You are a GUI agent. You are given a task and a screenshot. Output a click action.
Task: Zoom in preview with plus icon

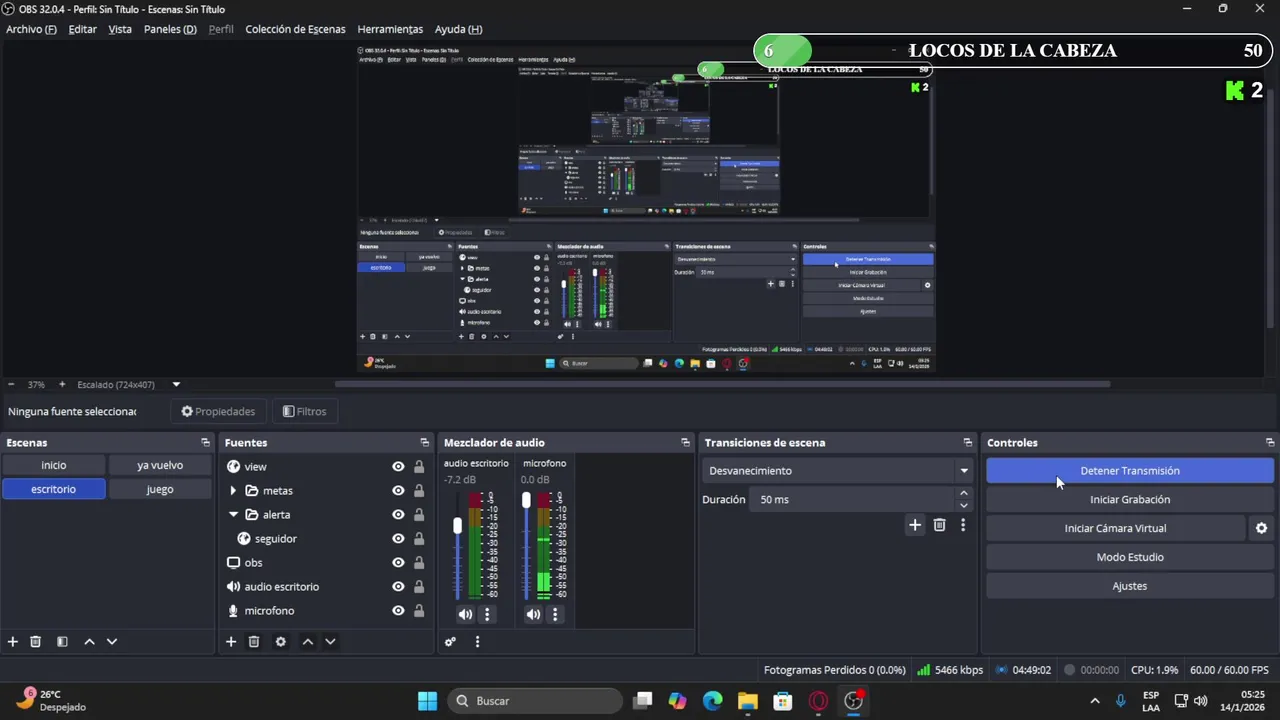point(62,384)
